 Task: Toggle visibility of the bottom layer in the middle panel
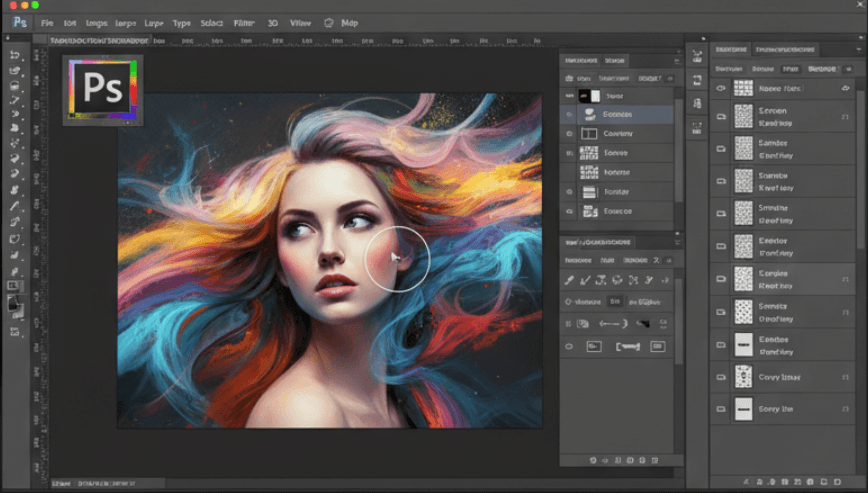pyautogui.click(x=569, y=211)
